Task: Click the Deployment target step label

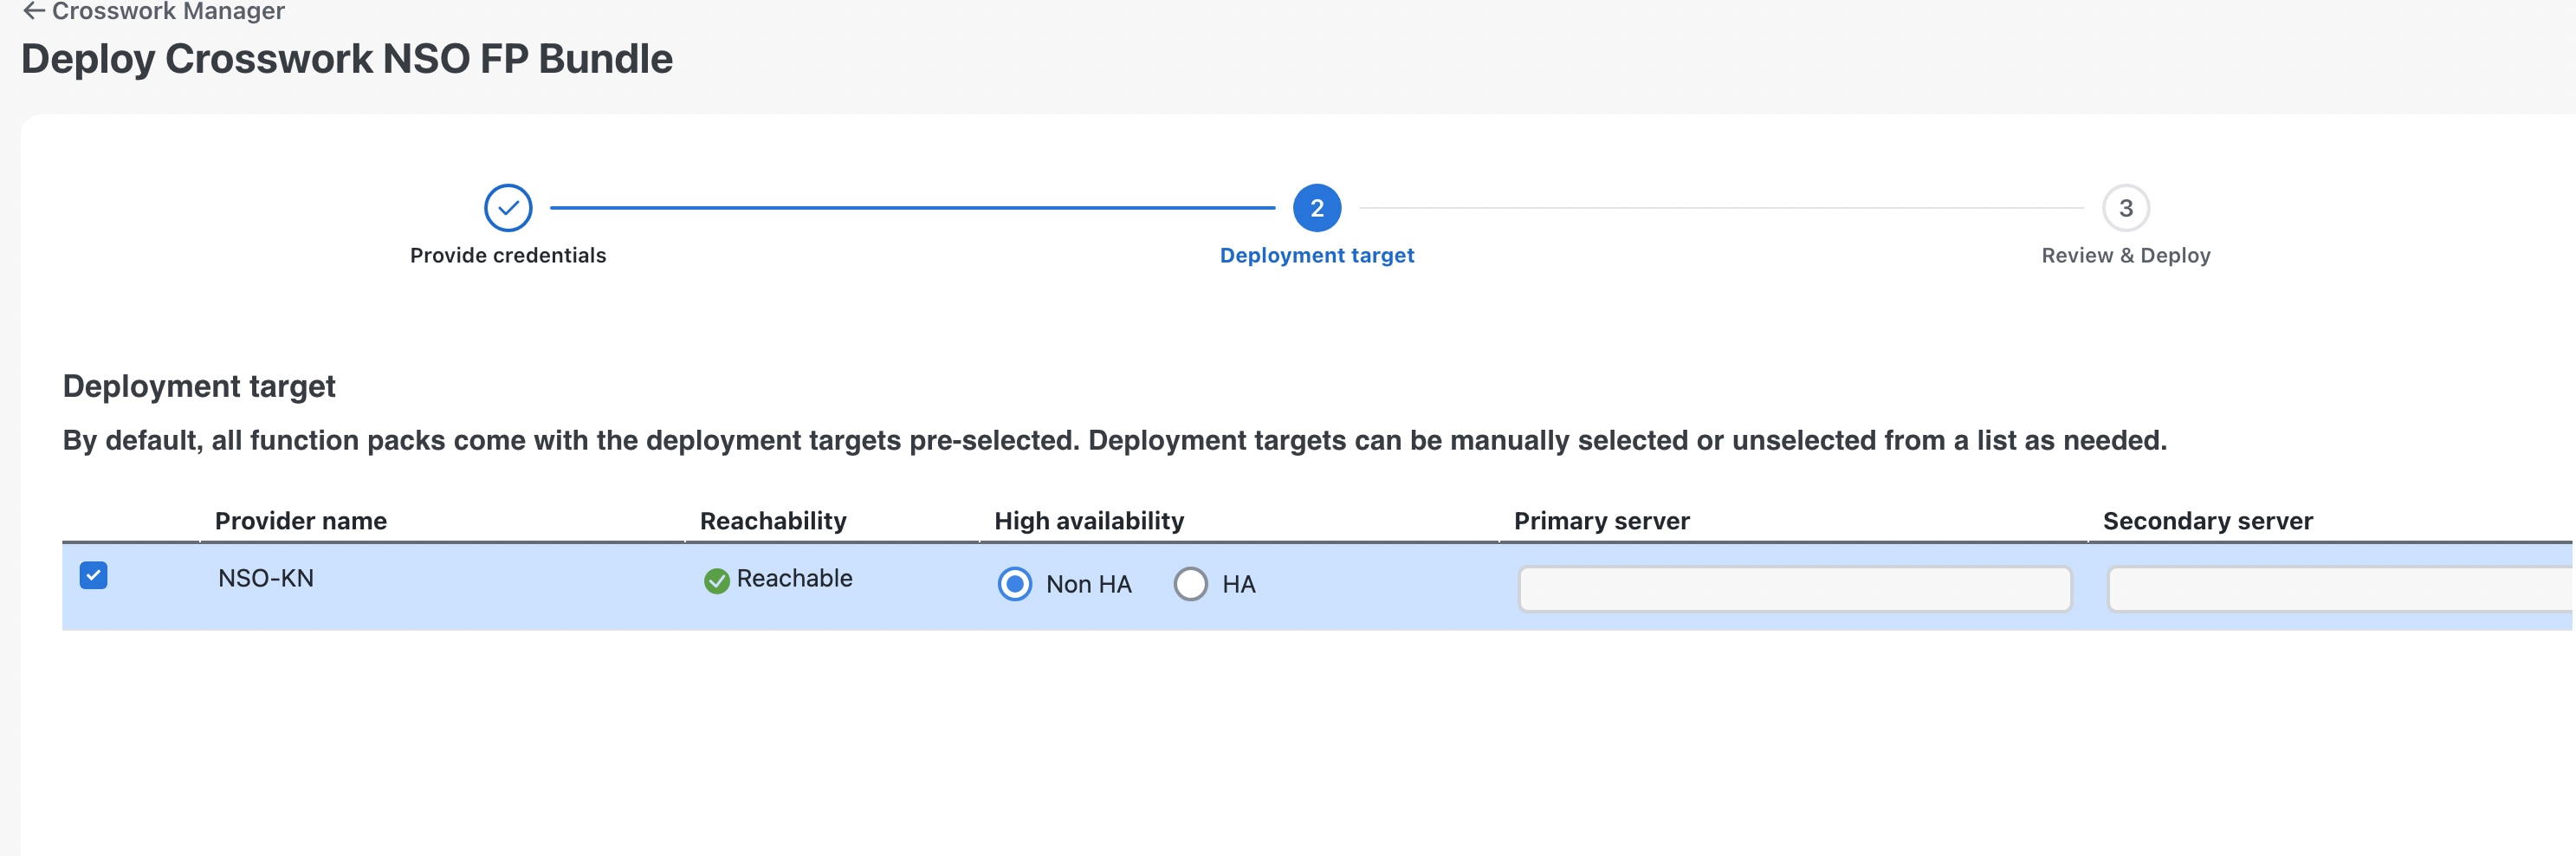Action: (1317, 256)
